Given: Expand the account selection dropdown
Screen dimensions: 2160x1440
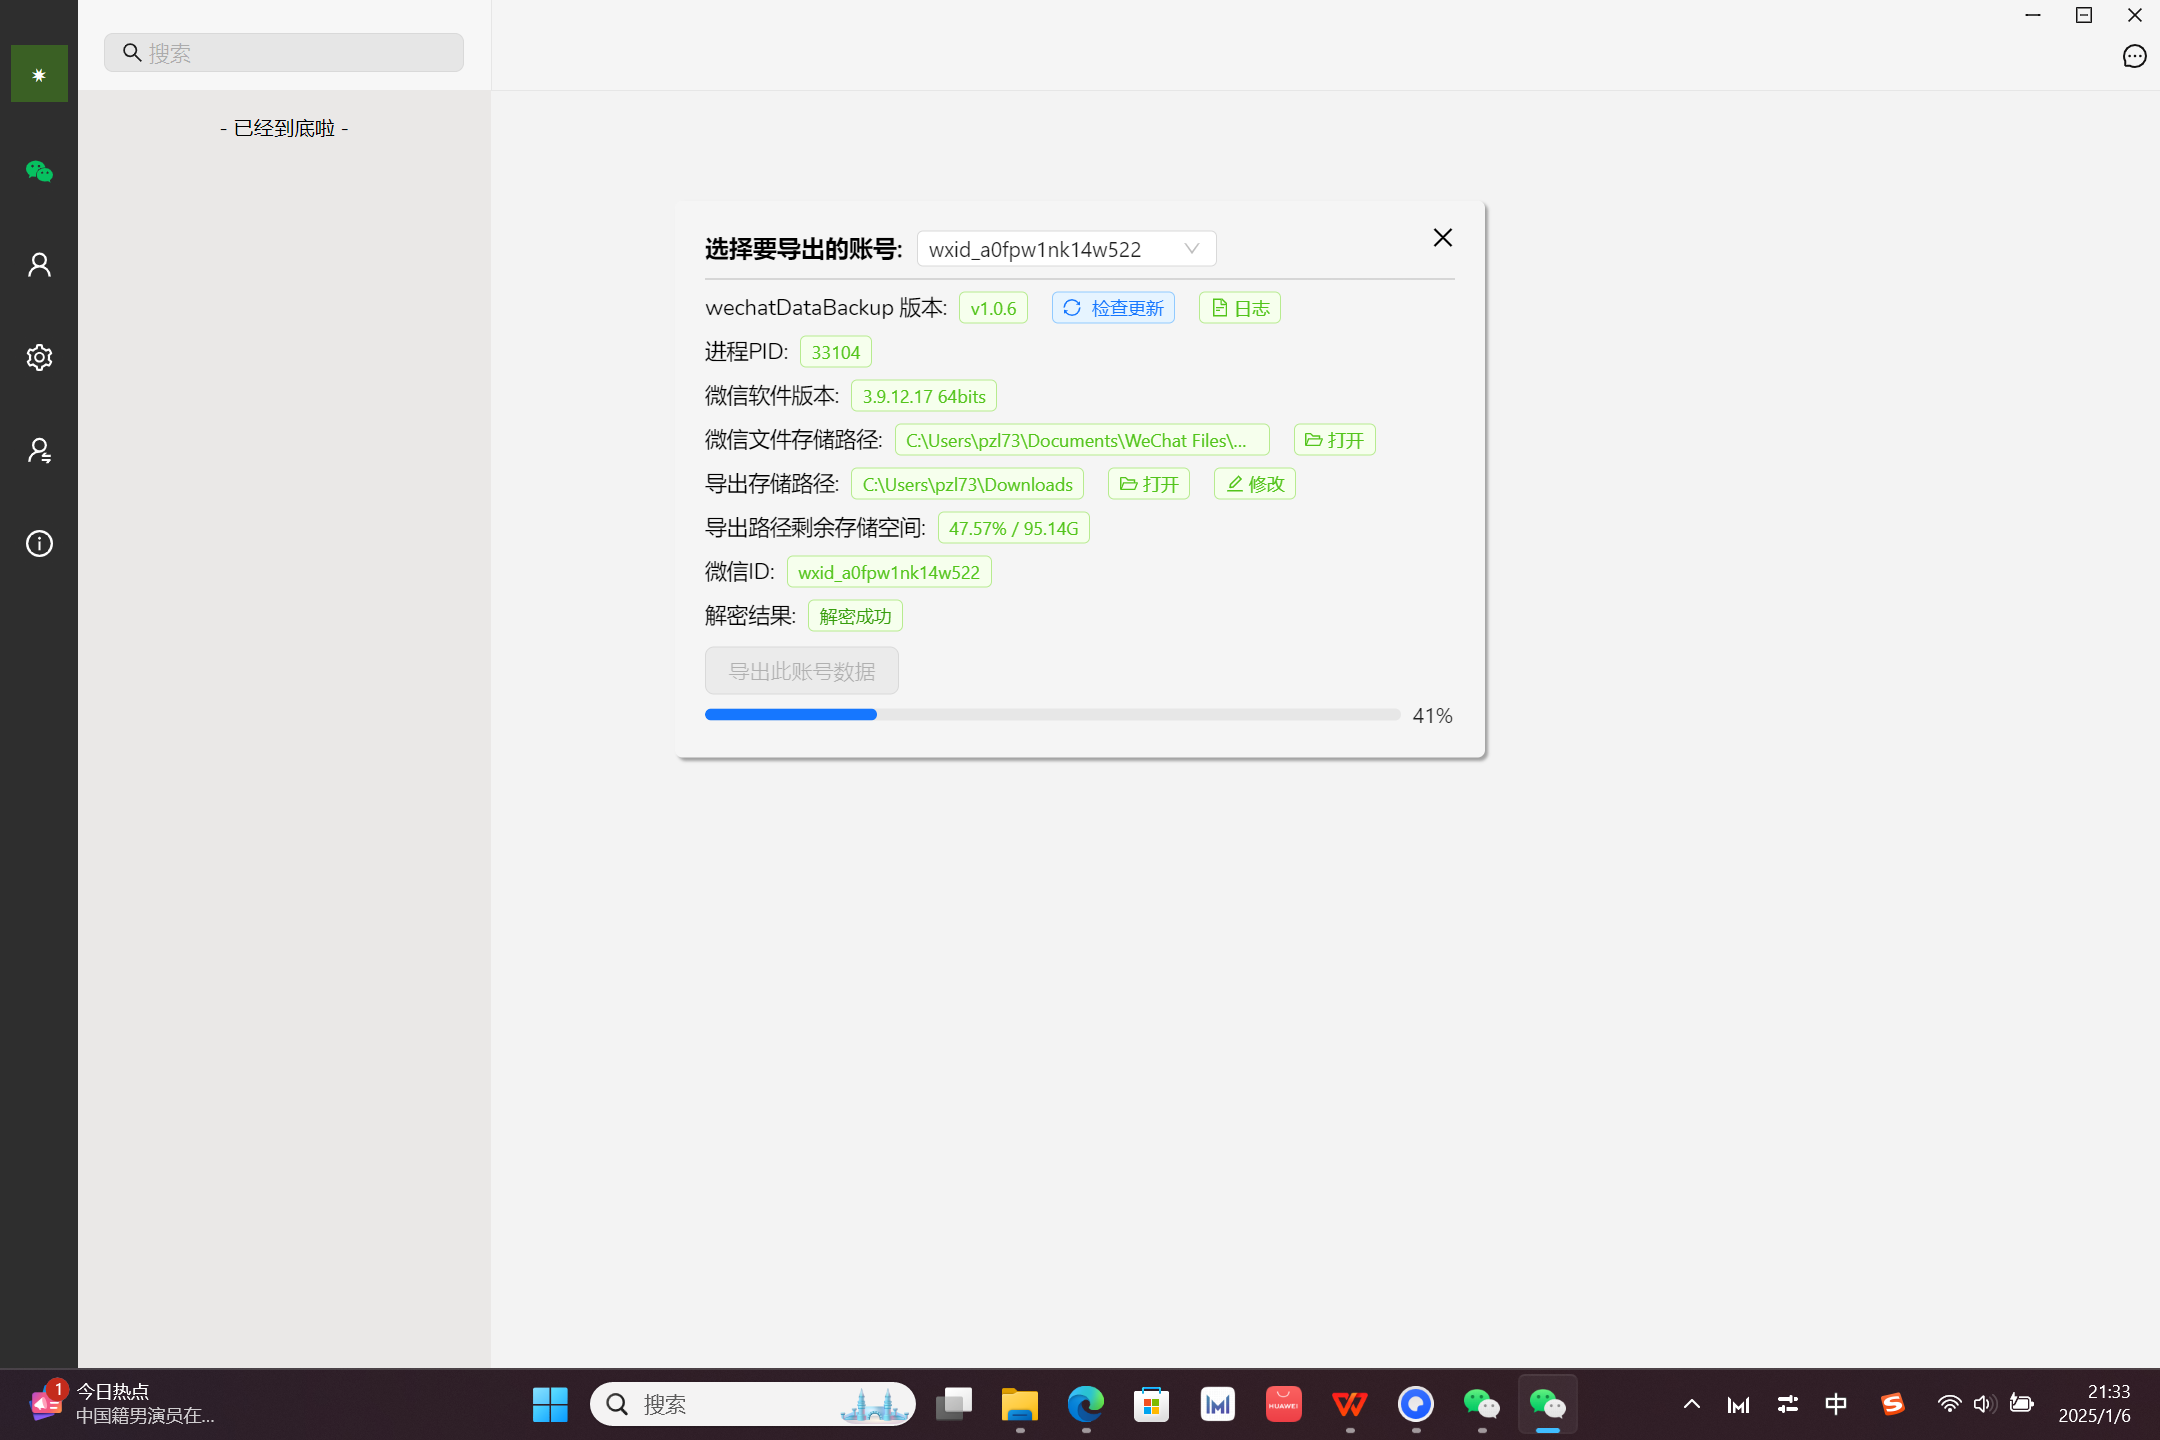Looking at the screenshot, I should [1066, 249].
